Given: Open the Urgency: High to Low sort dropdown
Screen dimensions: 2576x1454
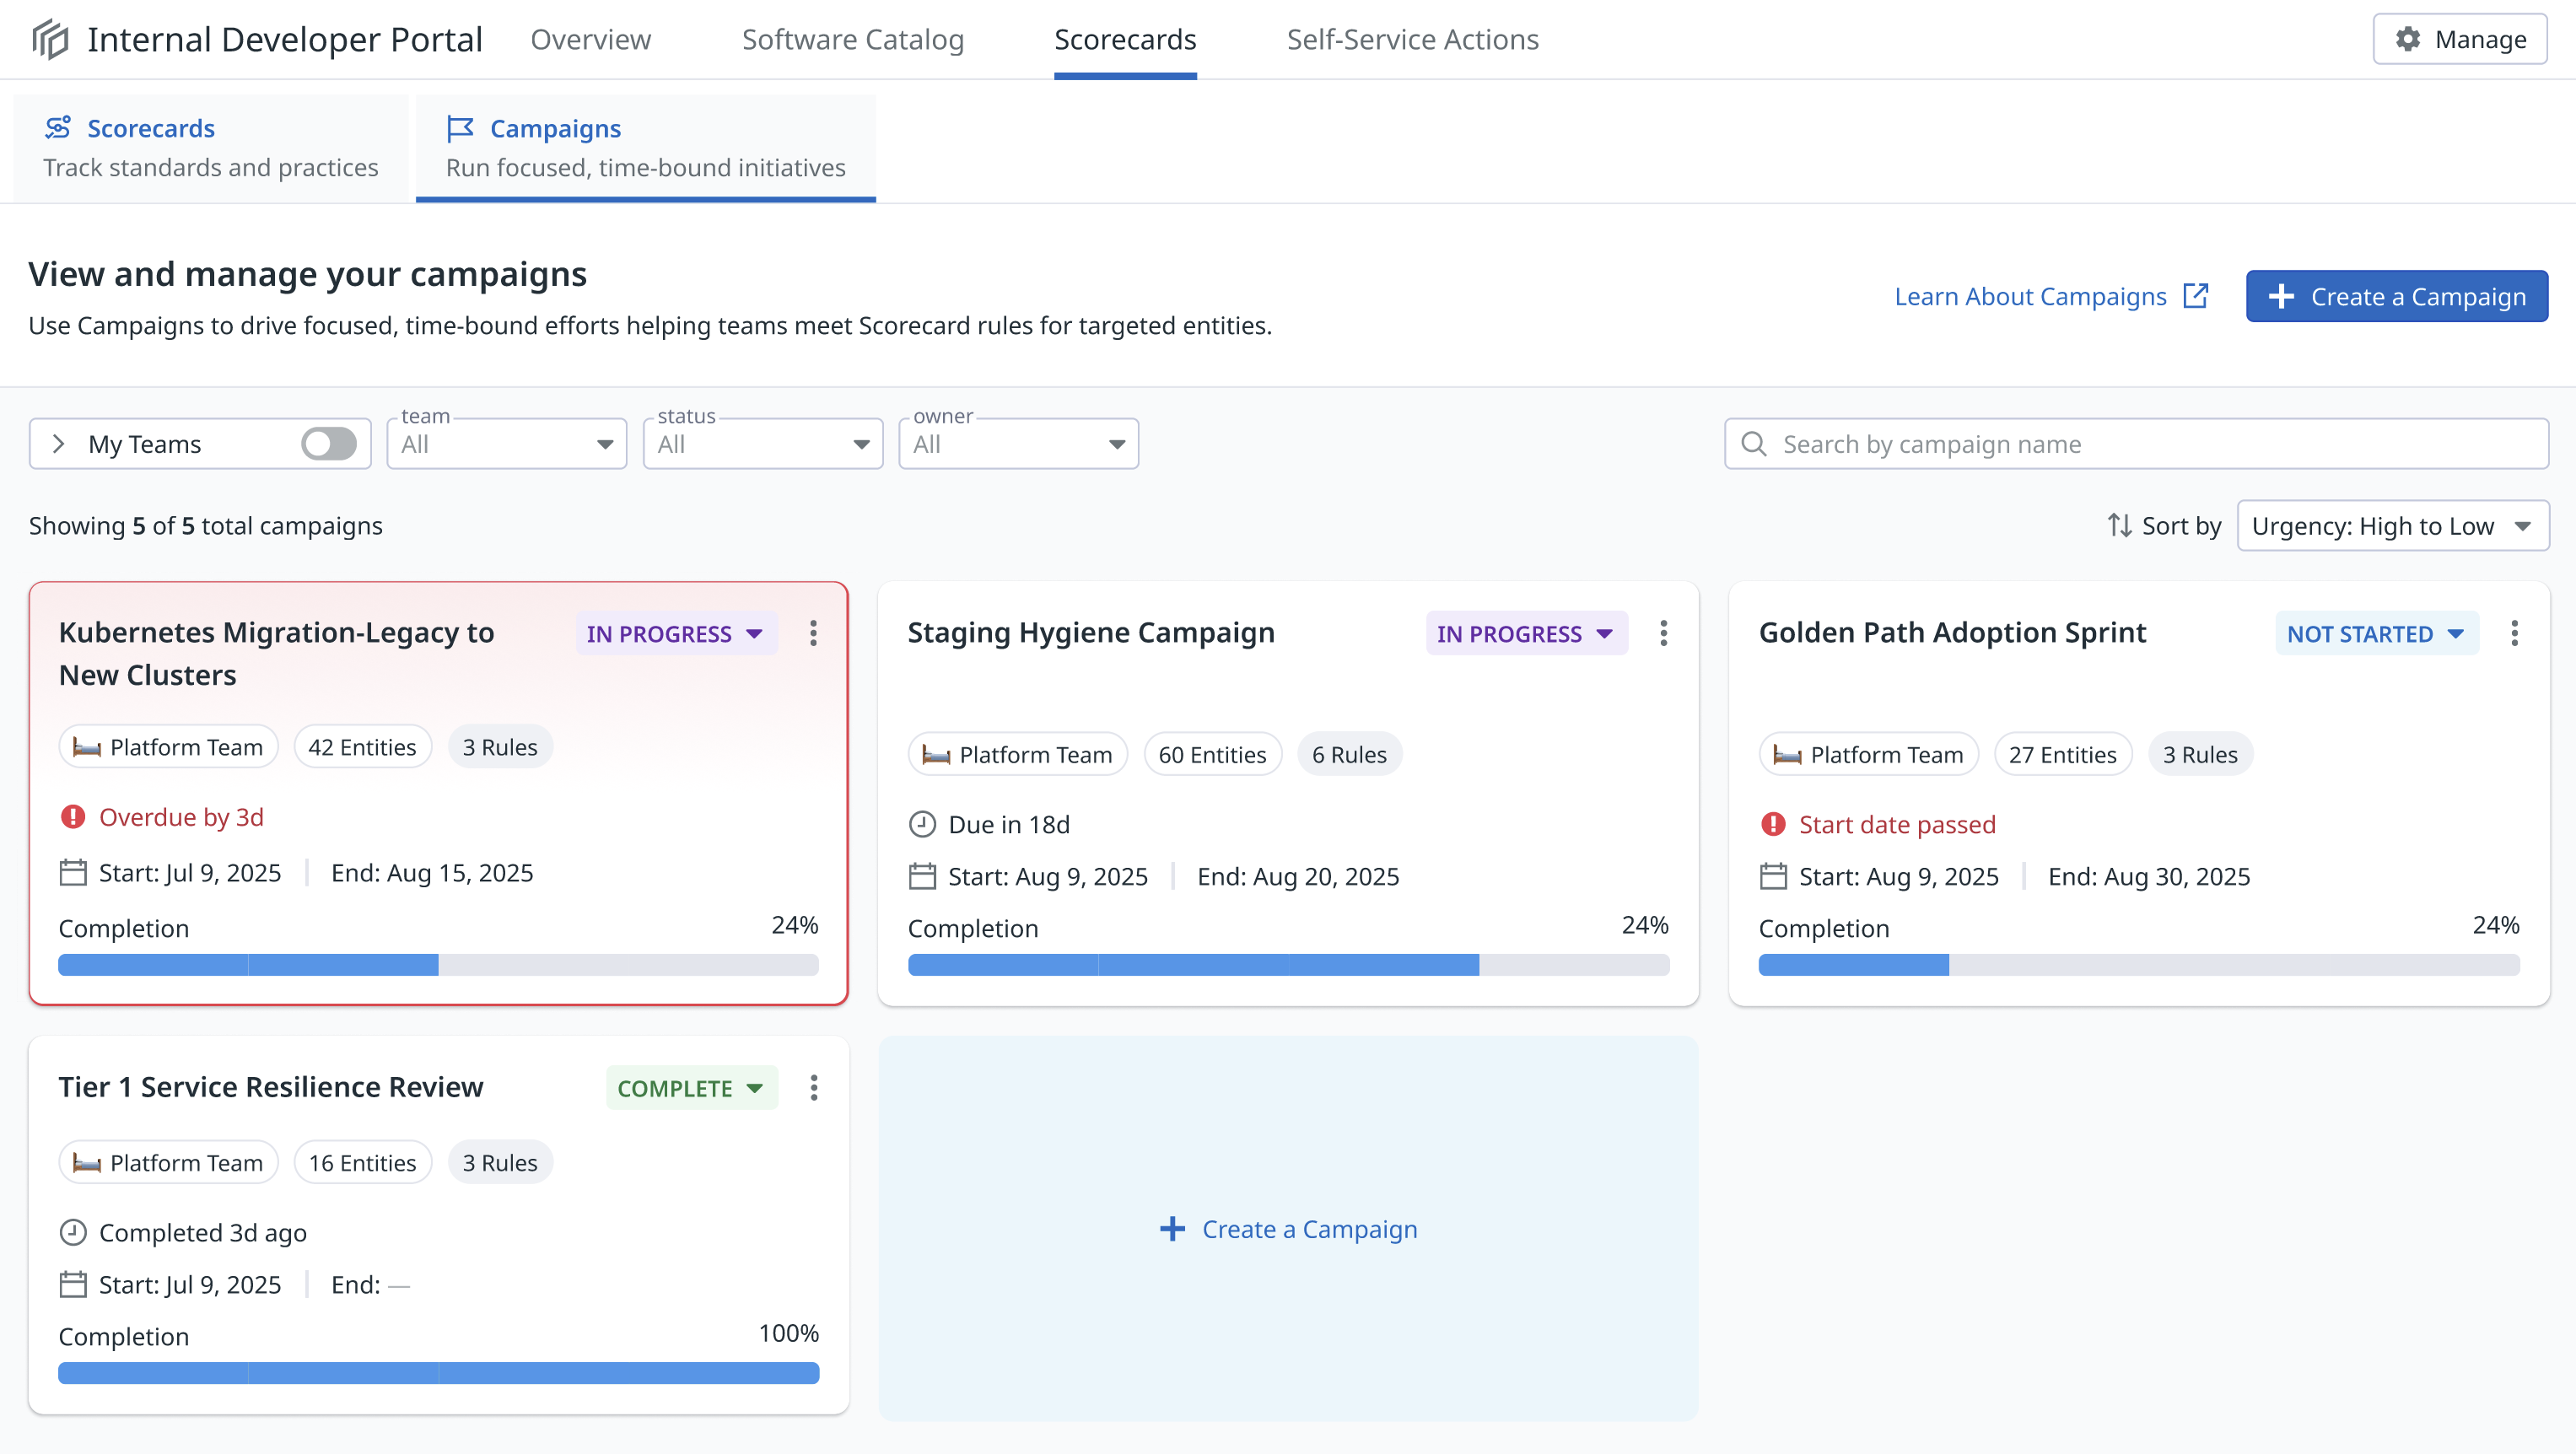Looking at the screenshot, I should pyautogui.click(x=2392, y=526).
